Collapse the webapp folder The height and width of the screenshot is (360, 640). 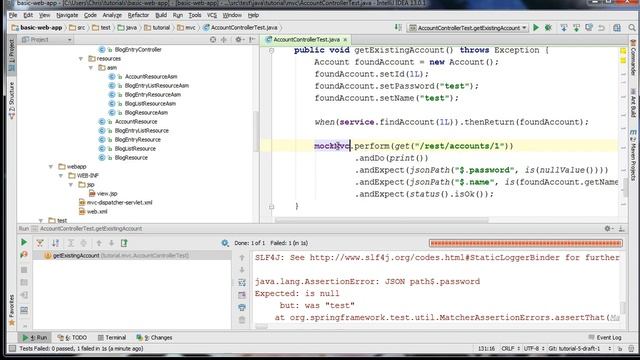click(x=51, y=167)
